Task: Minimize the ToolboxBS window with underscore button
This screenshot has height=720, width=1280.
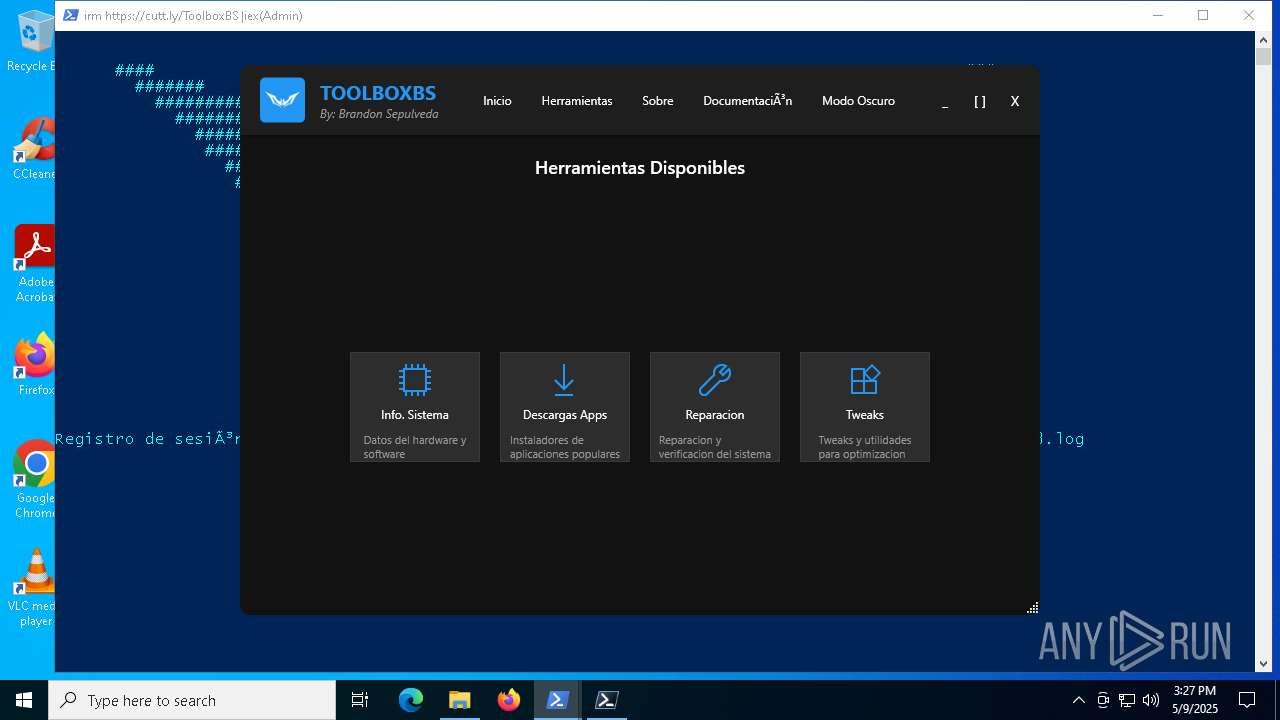Action: click(x=945, y=101)
